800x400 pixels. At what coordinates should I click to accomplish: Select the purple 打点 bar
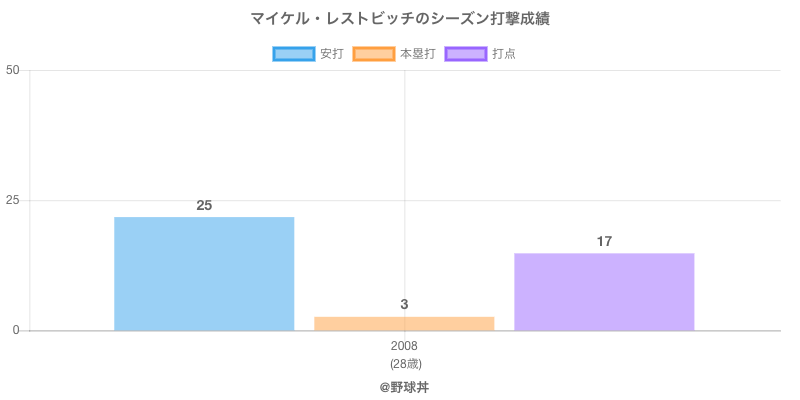604,291
